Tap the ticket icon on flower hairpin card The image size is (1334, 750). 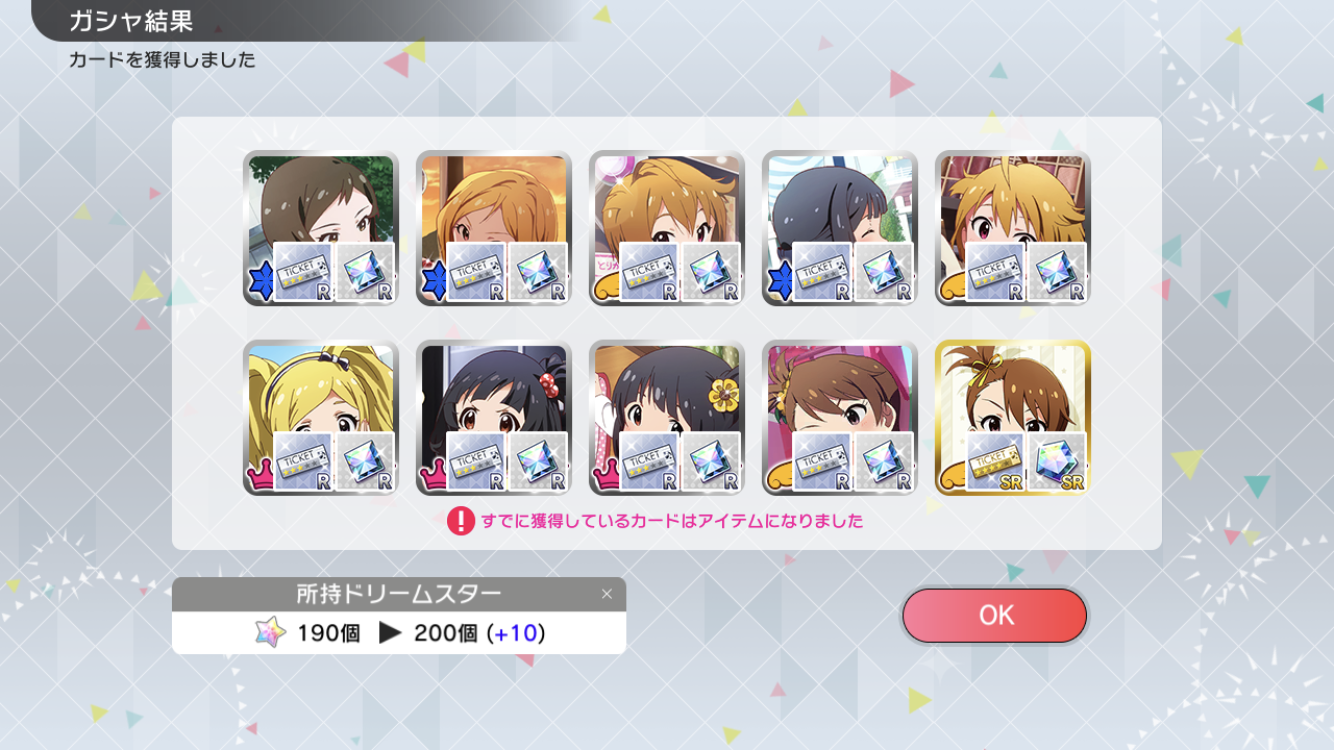pyautogui.click(x=649, y=462)
